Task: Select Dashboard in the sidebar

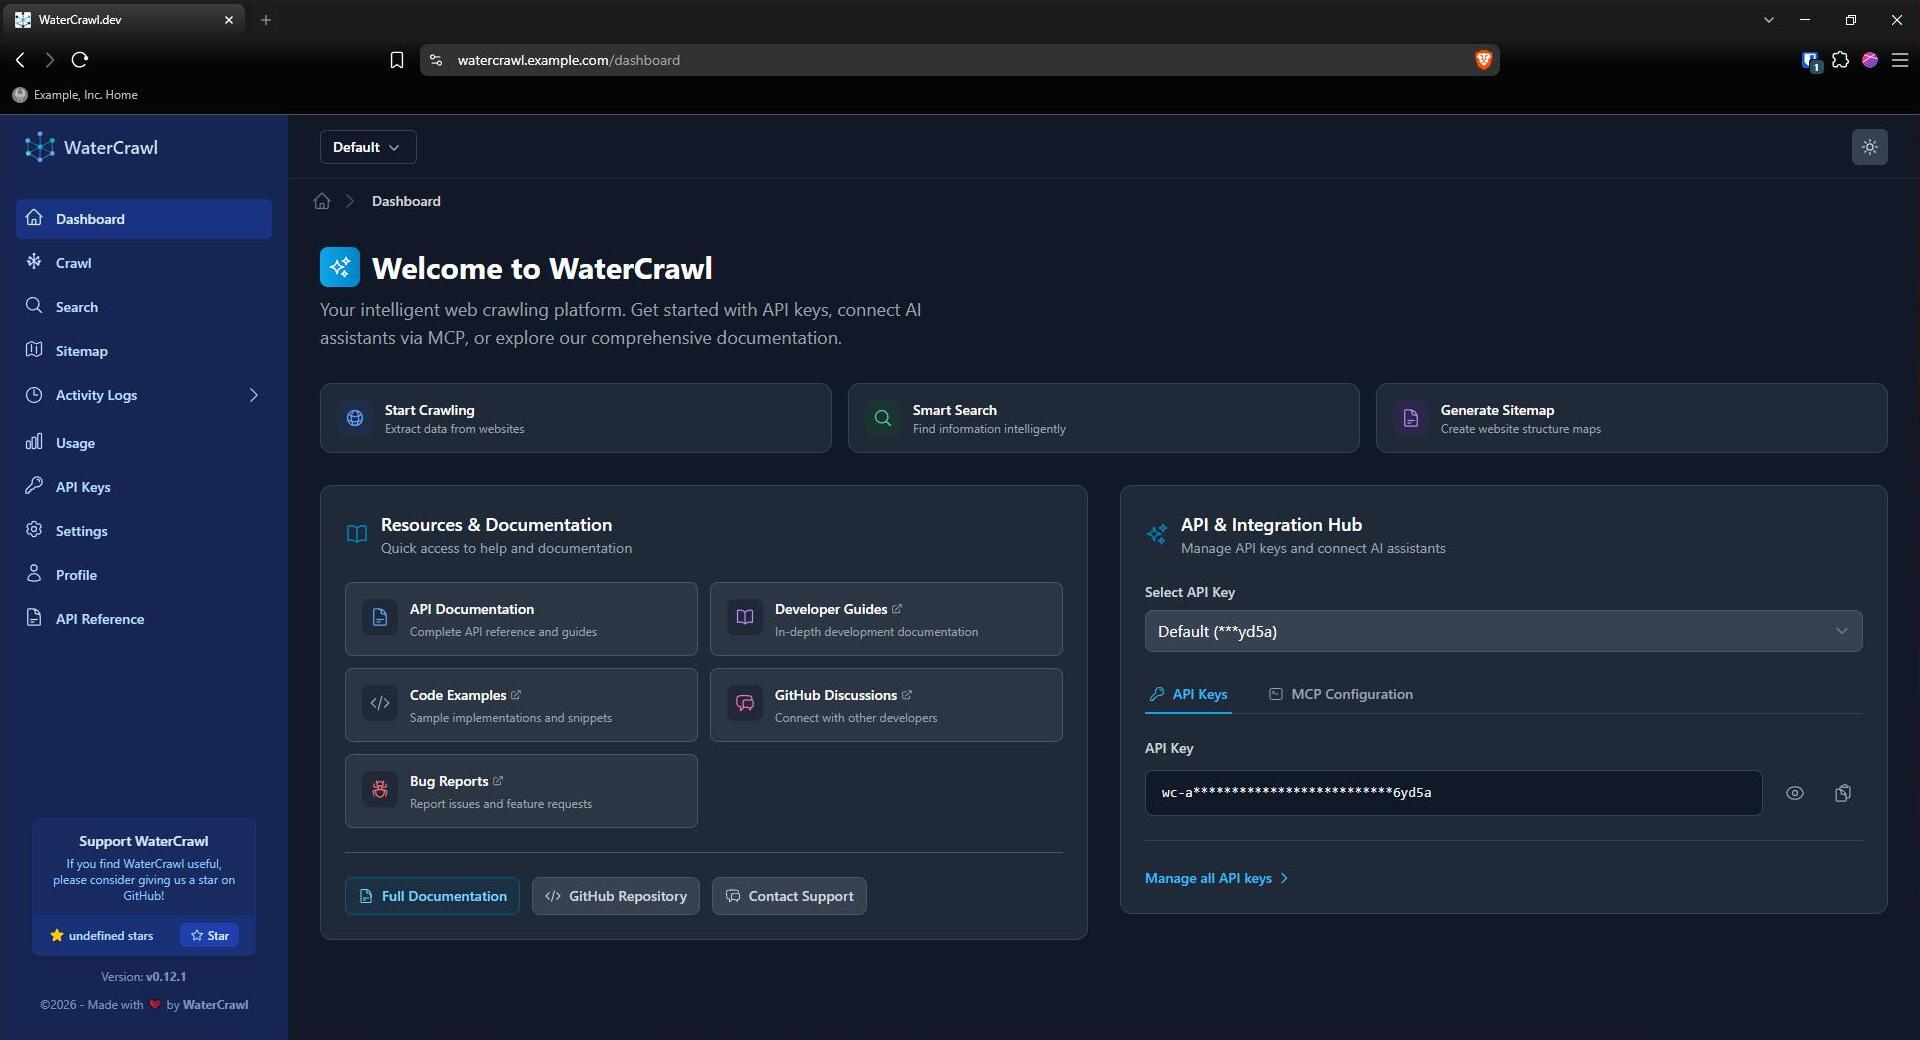Action: pos(144,219)
